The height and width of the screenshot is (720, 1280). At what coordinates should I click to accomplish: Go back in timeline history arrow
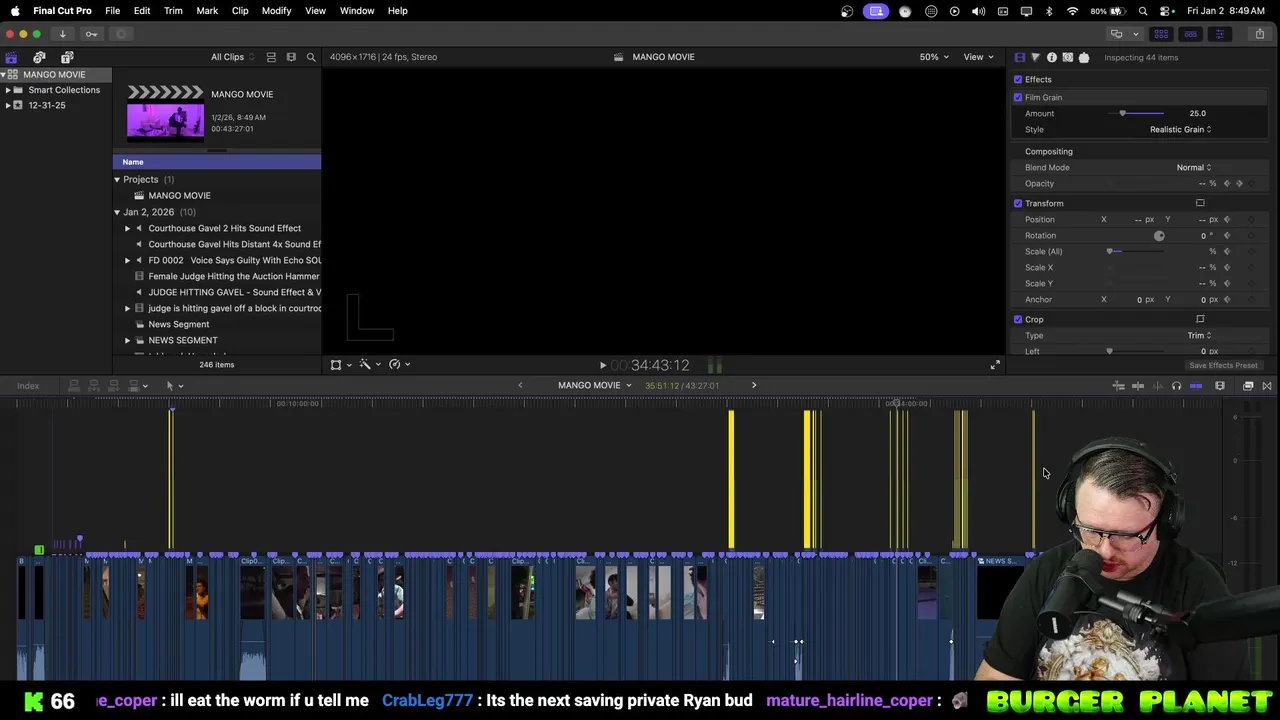(520, 386)
